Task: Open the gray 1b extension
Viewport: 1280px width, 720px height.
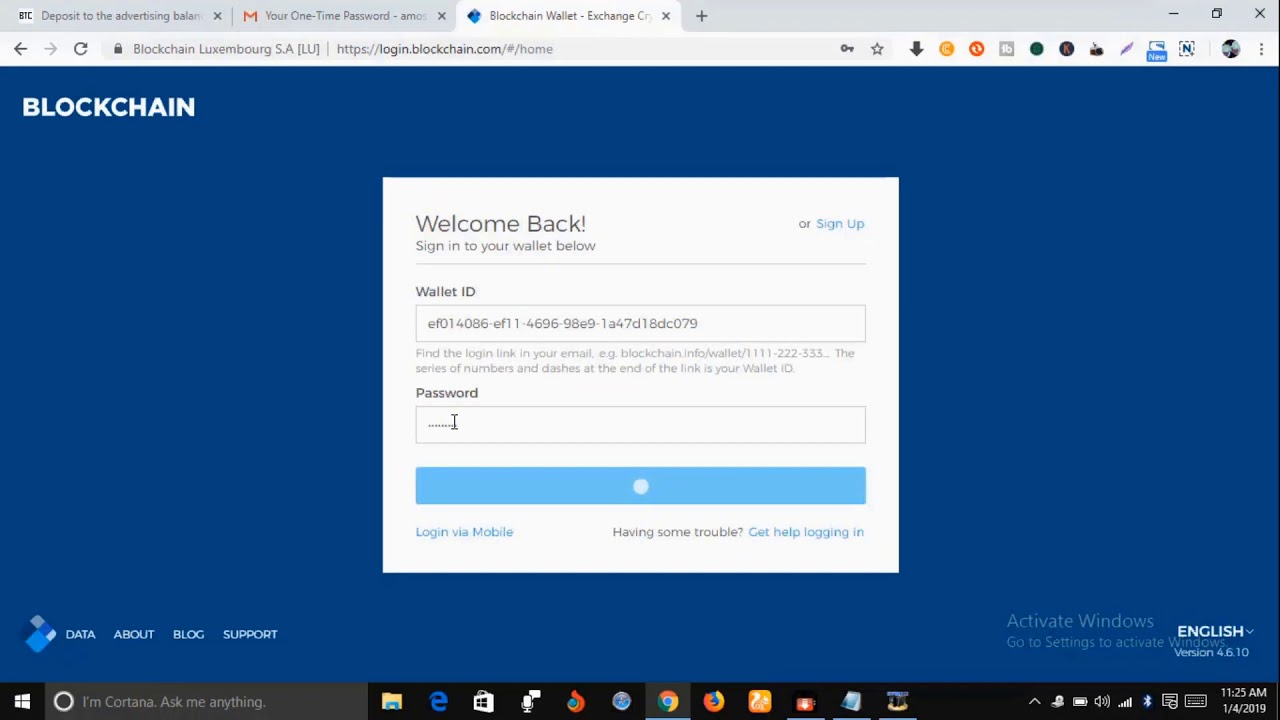Action: tap(1006, 48)
